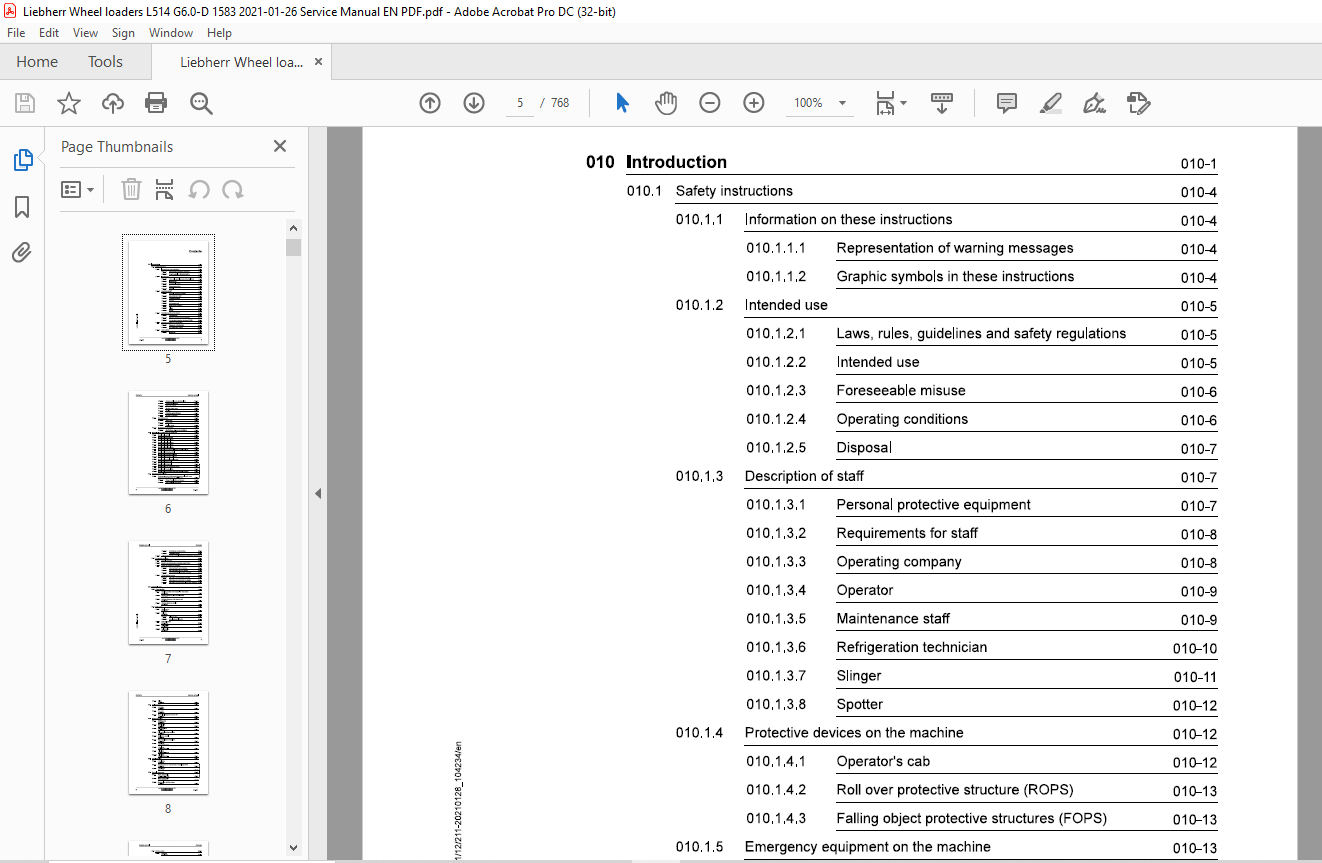Close the Page Thumbnails panel
Viewport: 1322px width, 863px height.
coord(280,146)
